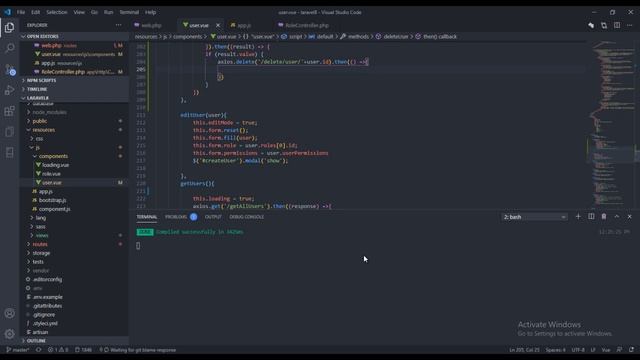The image size is (640, 360).
Task: Click the Vue language mode in status bar
Action: point(606,350)
